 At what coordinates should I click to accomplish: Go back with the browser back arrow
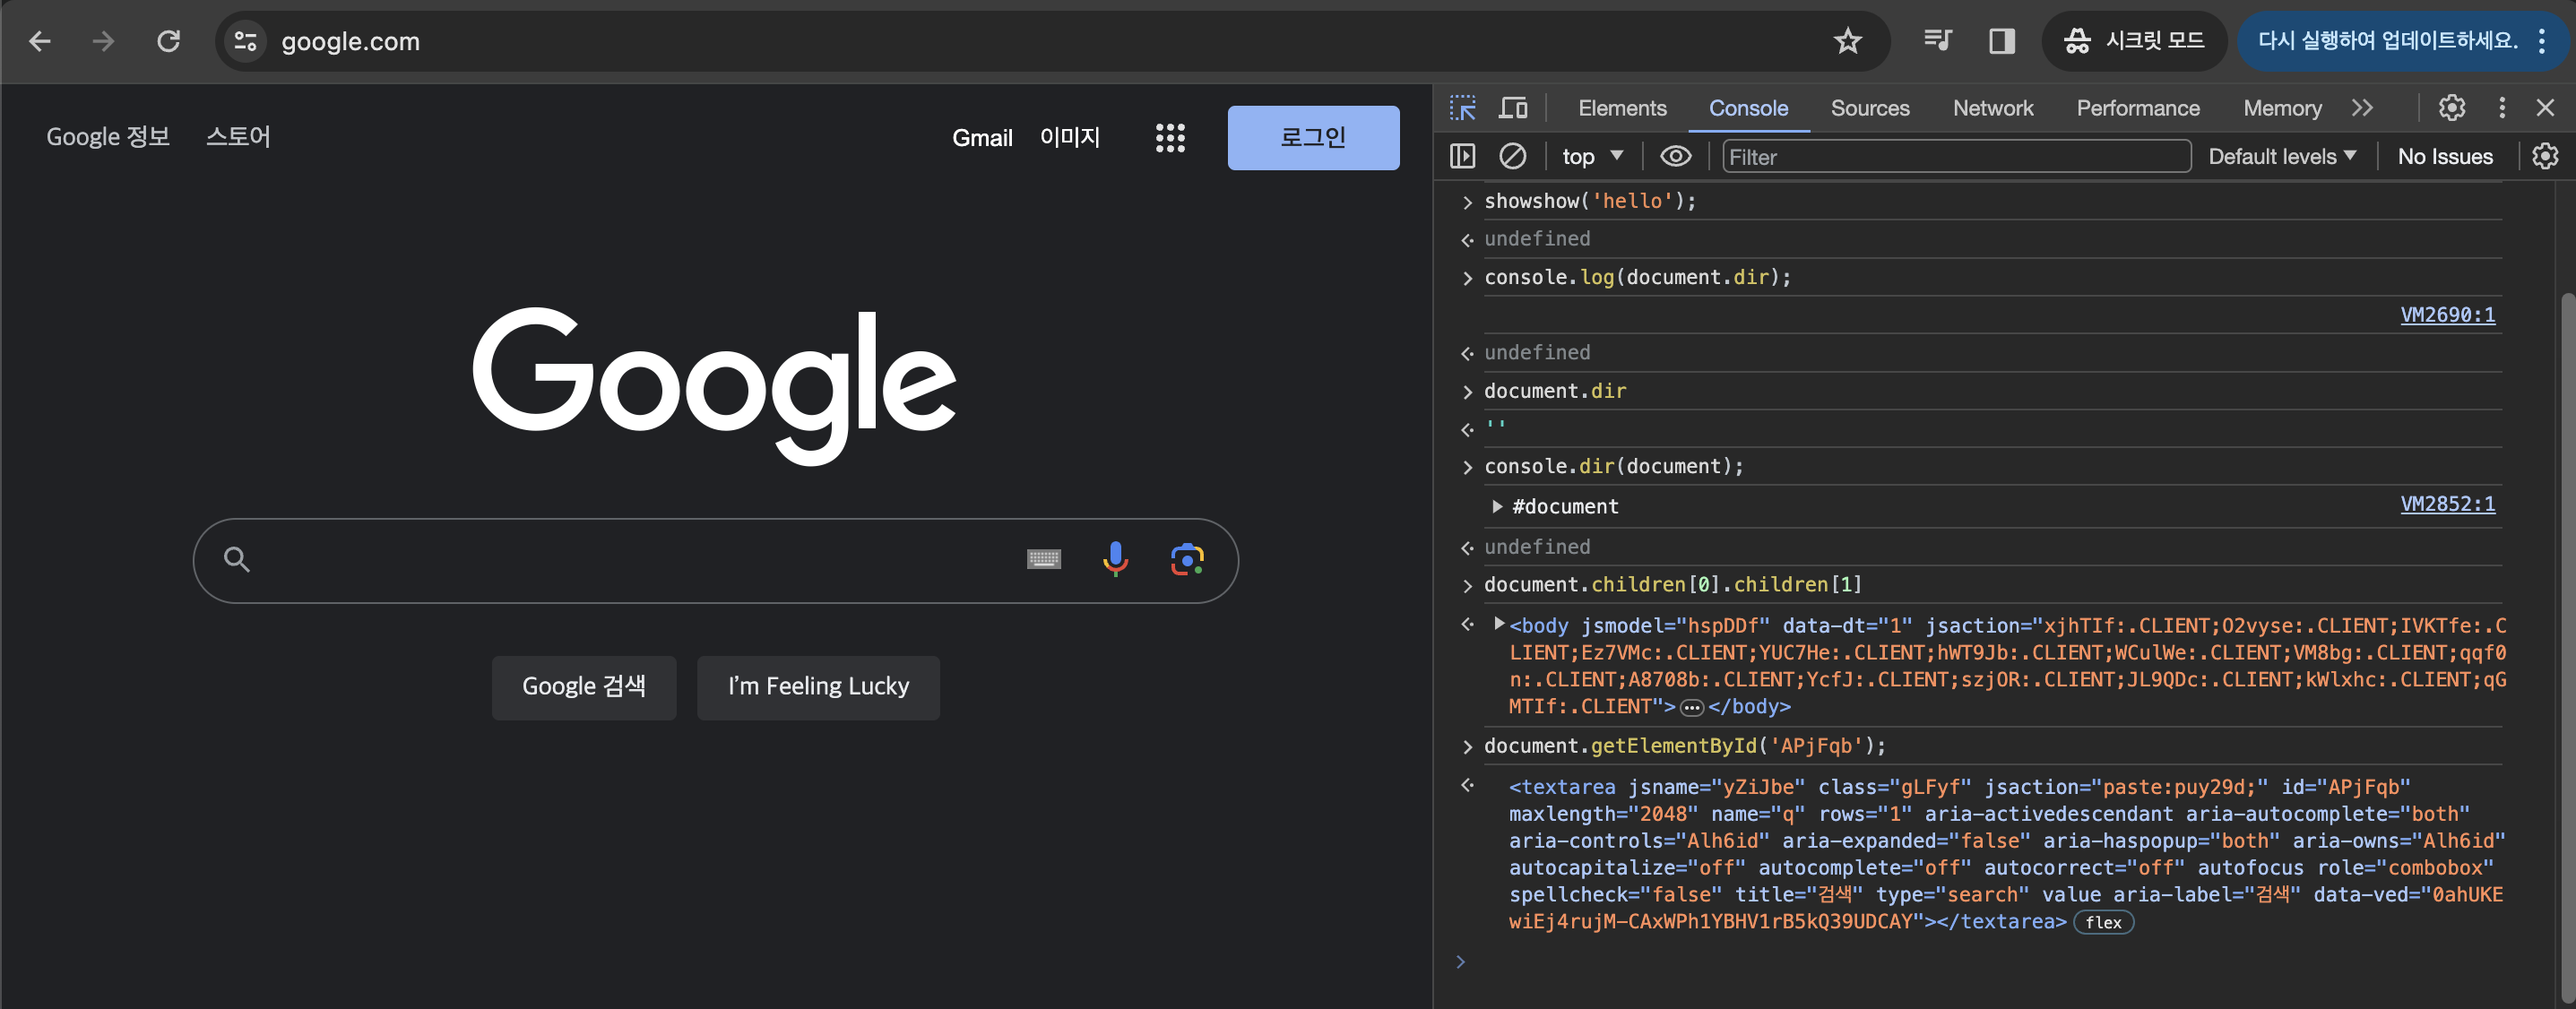(x=40, y=41)
